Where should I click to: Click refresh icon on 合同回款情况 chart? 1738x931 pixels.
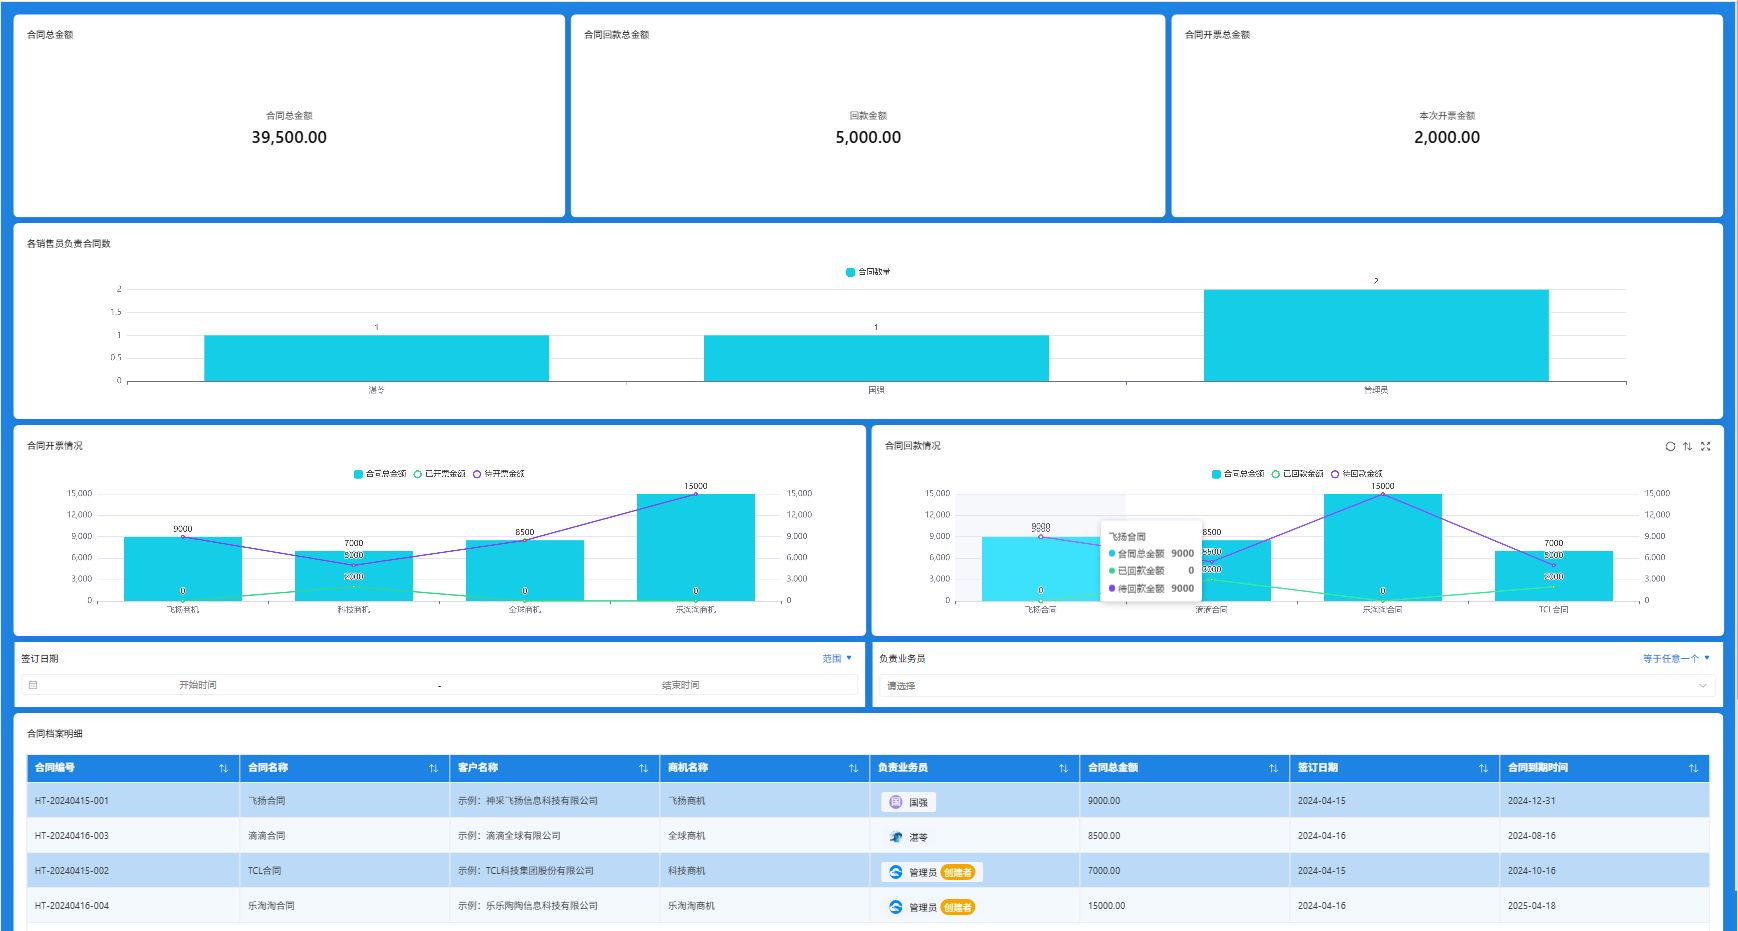pos(1670,447)
